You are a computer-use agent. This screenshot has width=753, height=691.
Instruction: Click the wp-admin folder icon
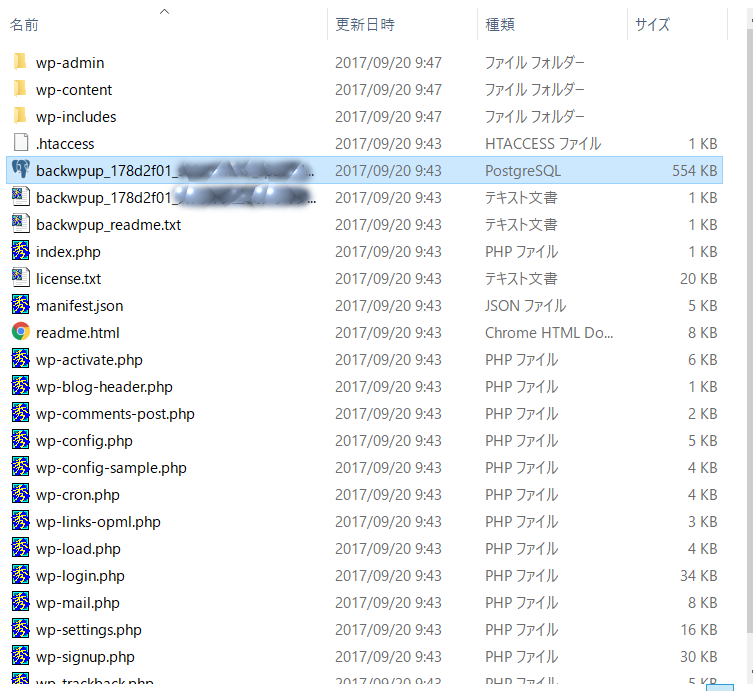(21, 63)
